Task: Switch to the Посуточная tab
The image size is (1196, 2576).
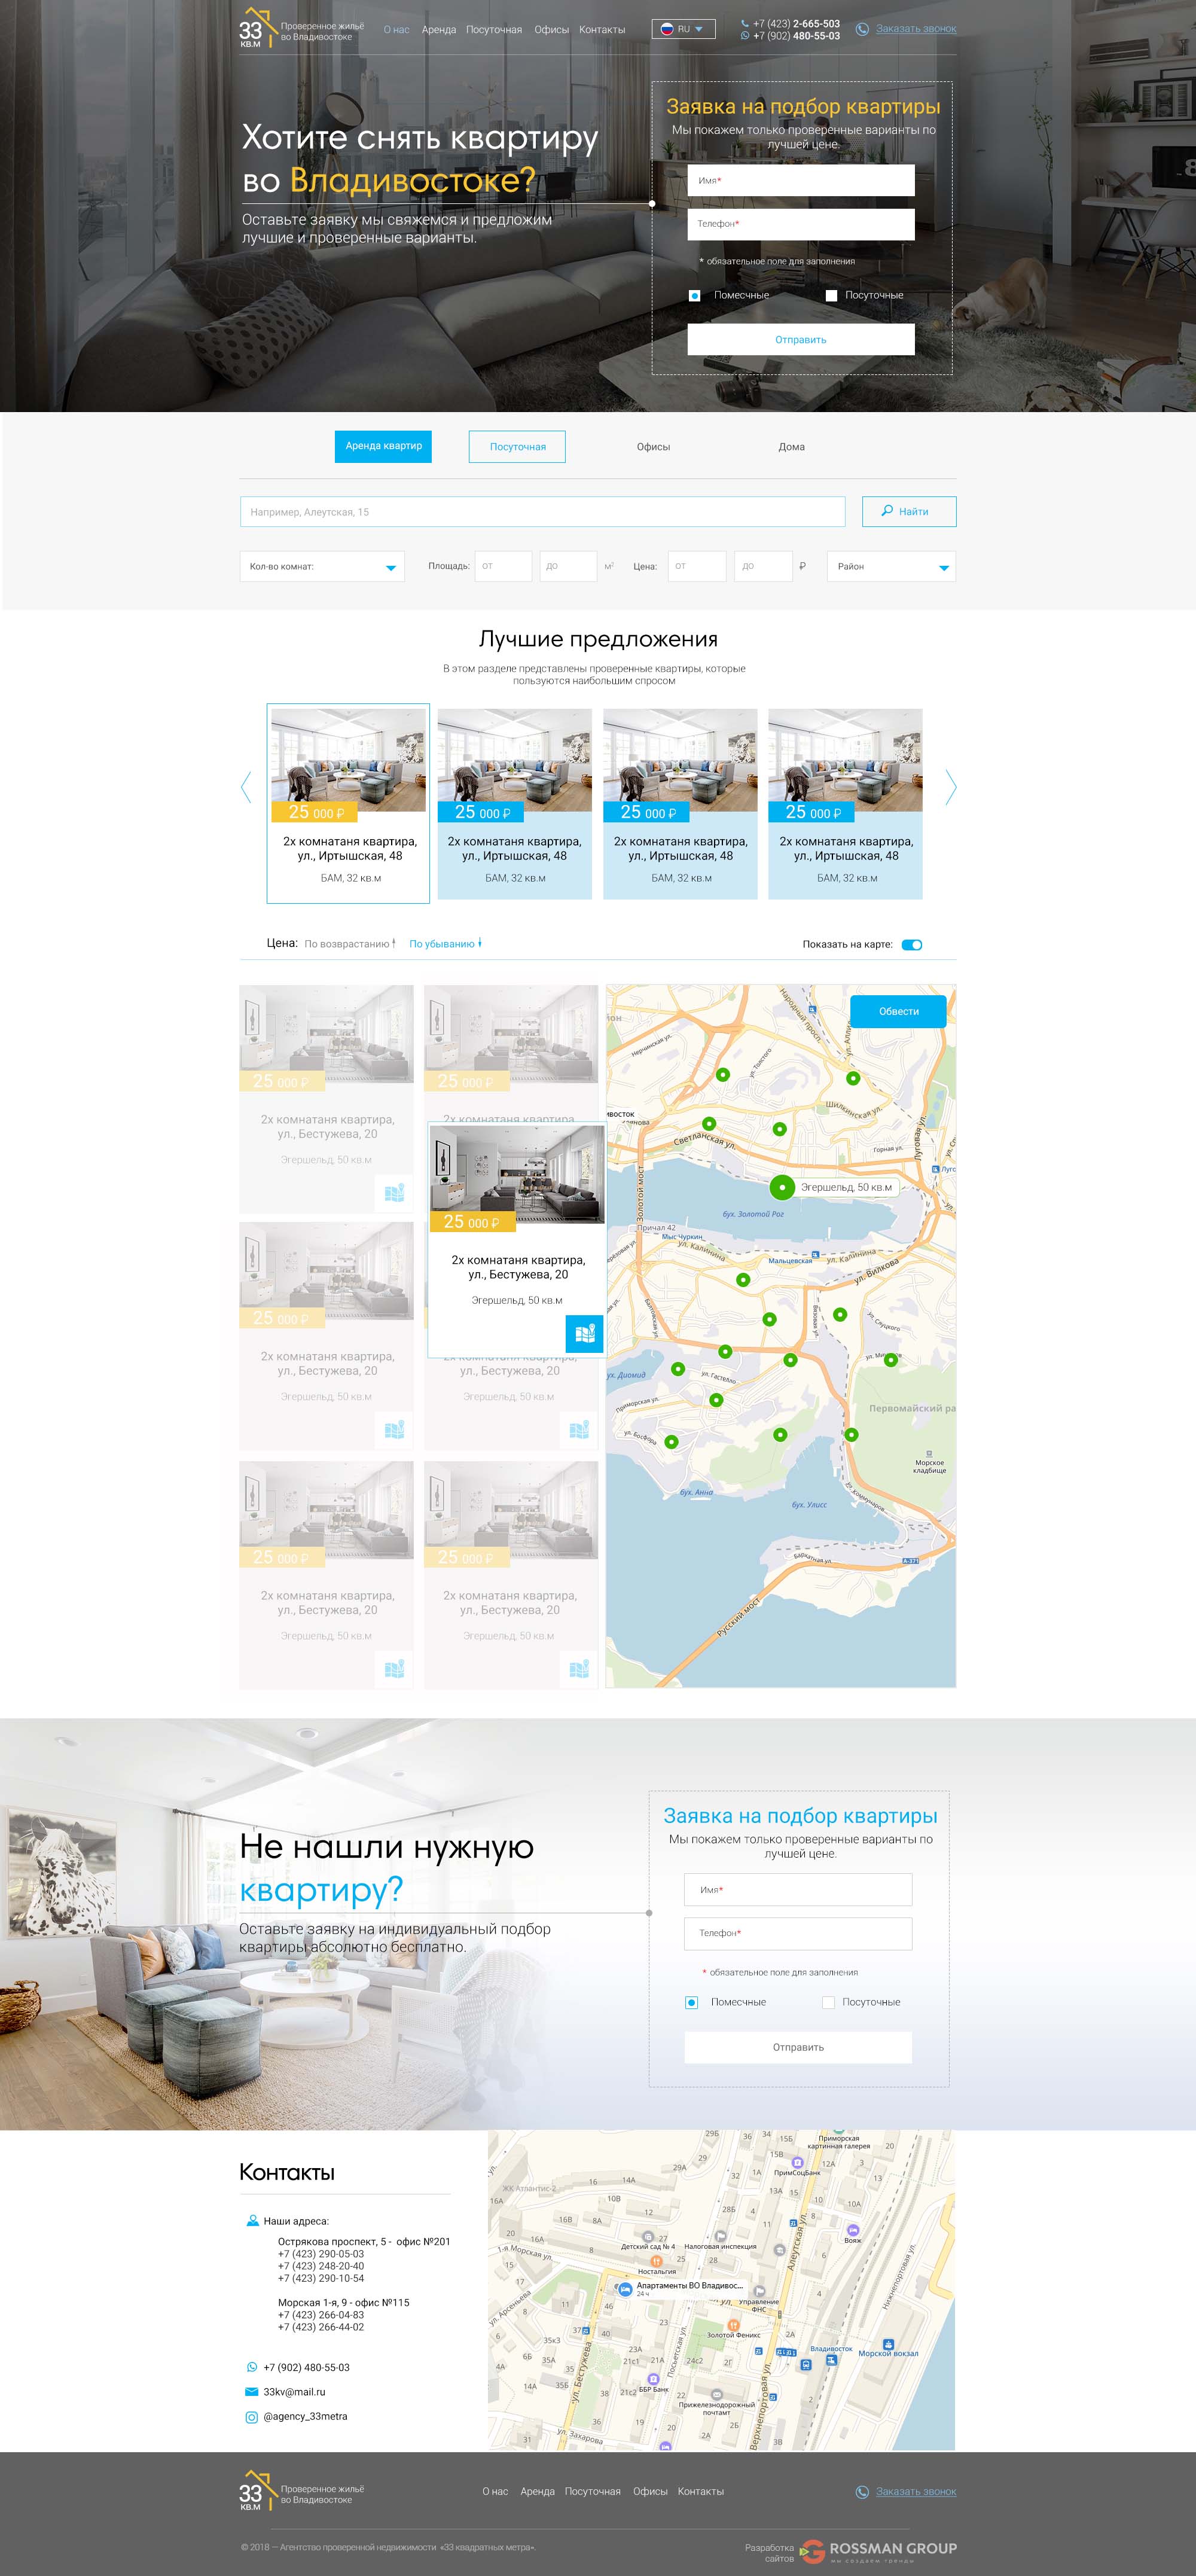Action: 517,447
